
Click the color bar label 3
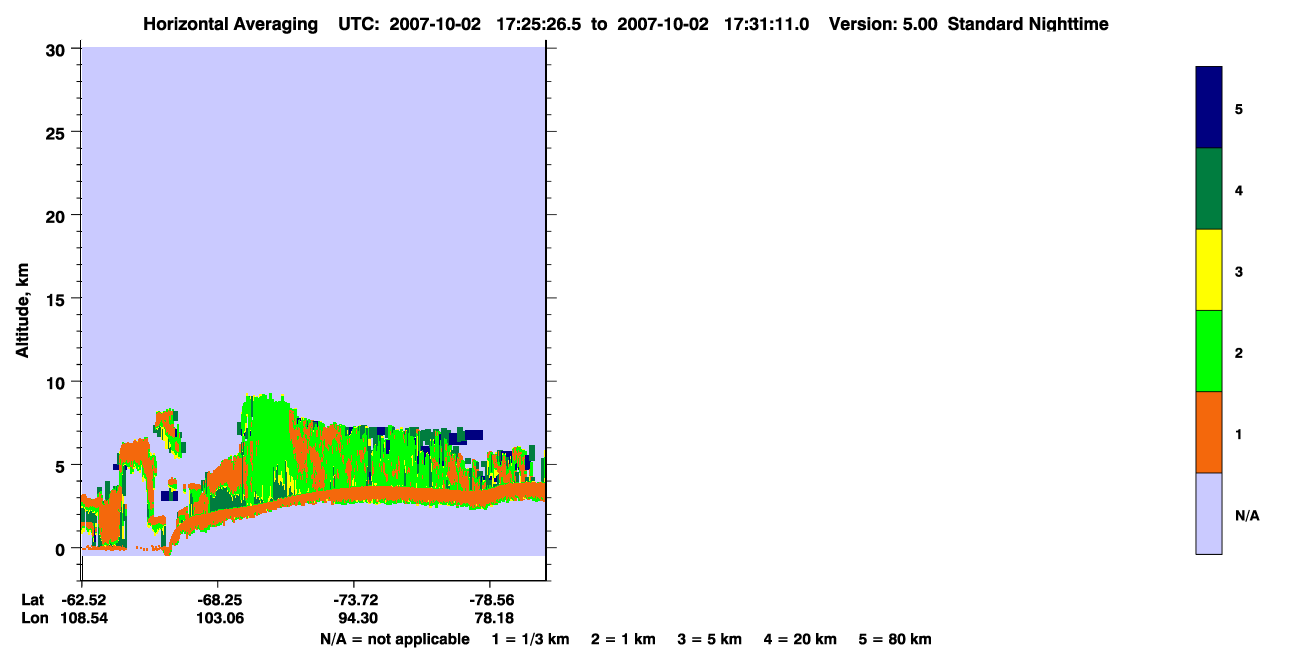click(x=1239, y=271)
